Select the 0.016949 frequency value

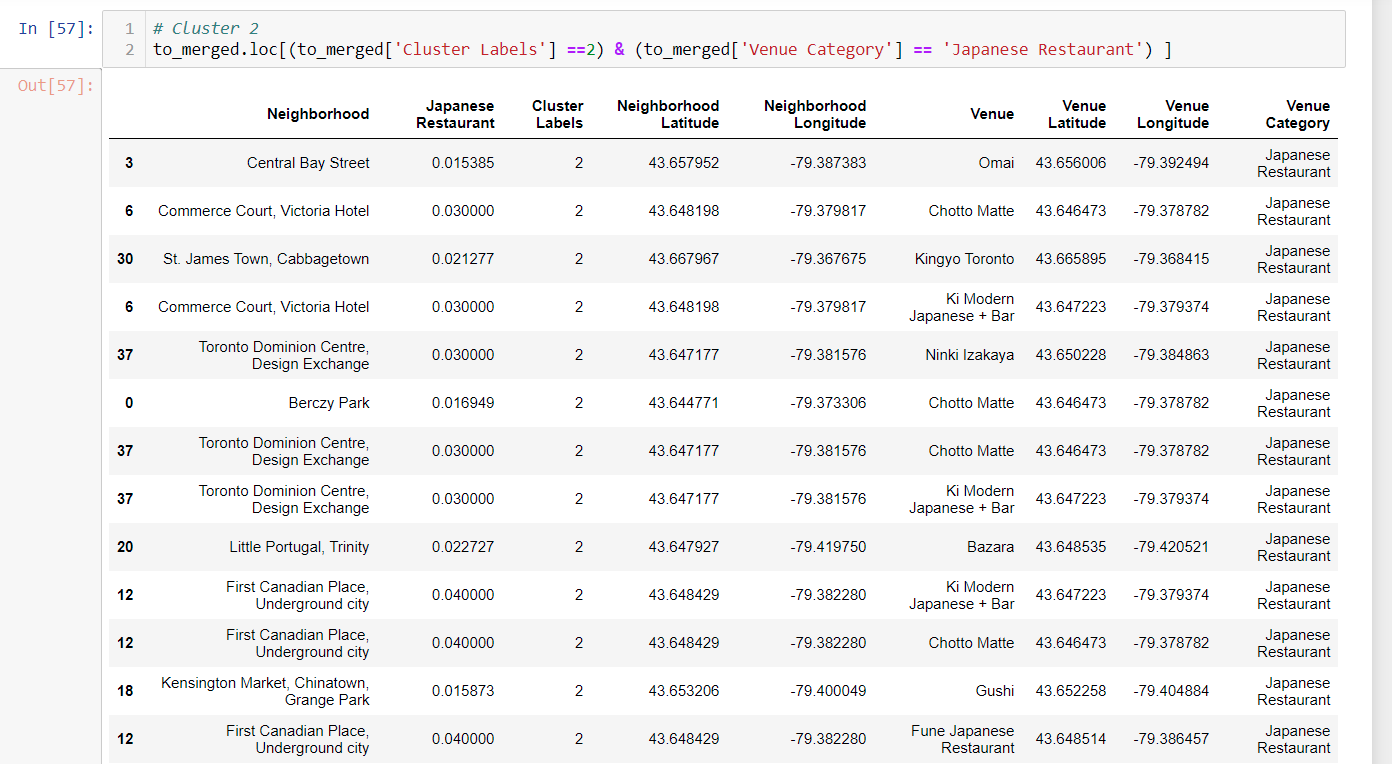463,403
